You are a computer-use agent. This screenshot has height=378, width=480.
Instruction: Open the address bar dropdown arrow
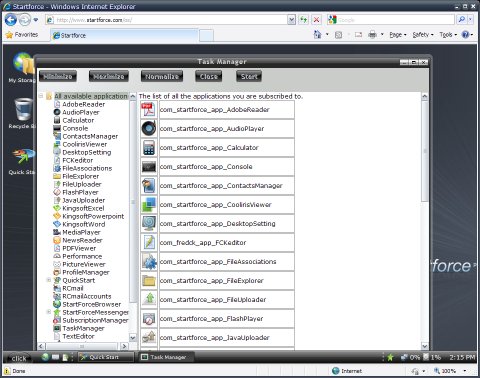[x=291, y=20]
